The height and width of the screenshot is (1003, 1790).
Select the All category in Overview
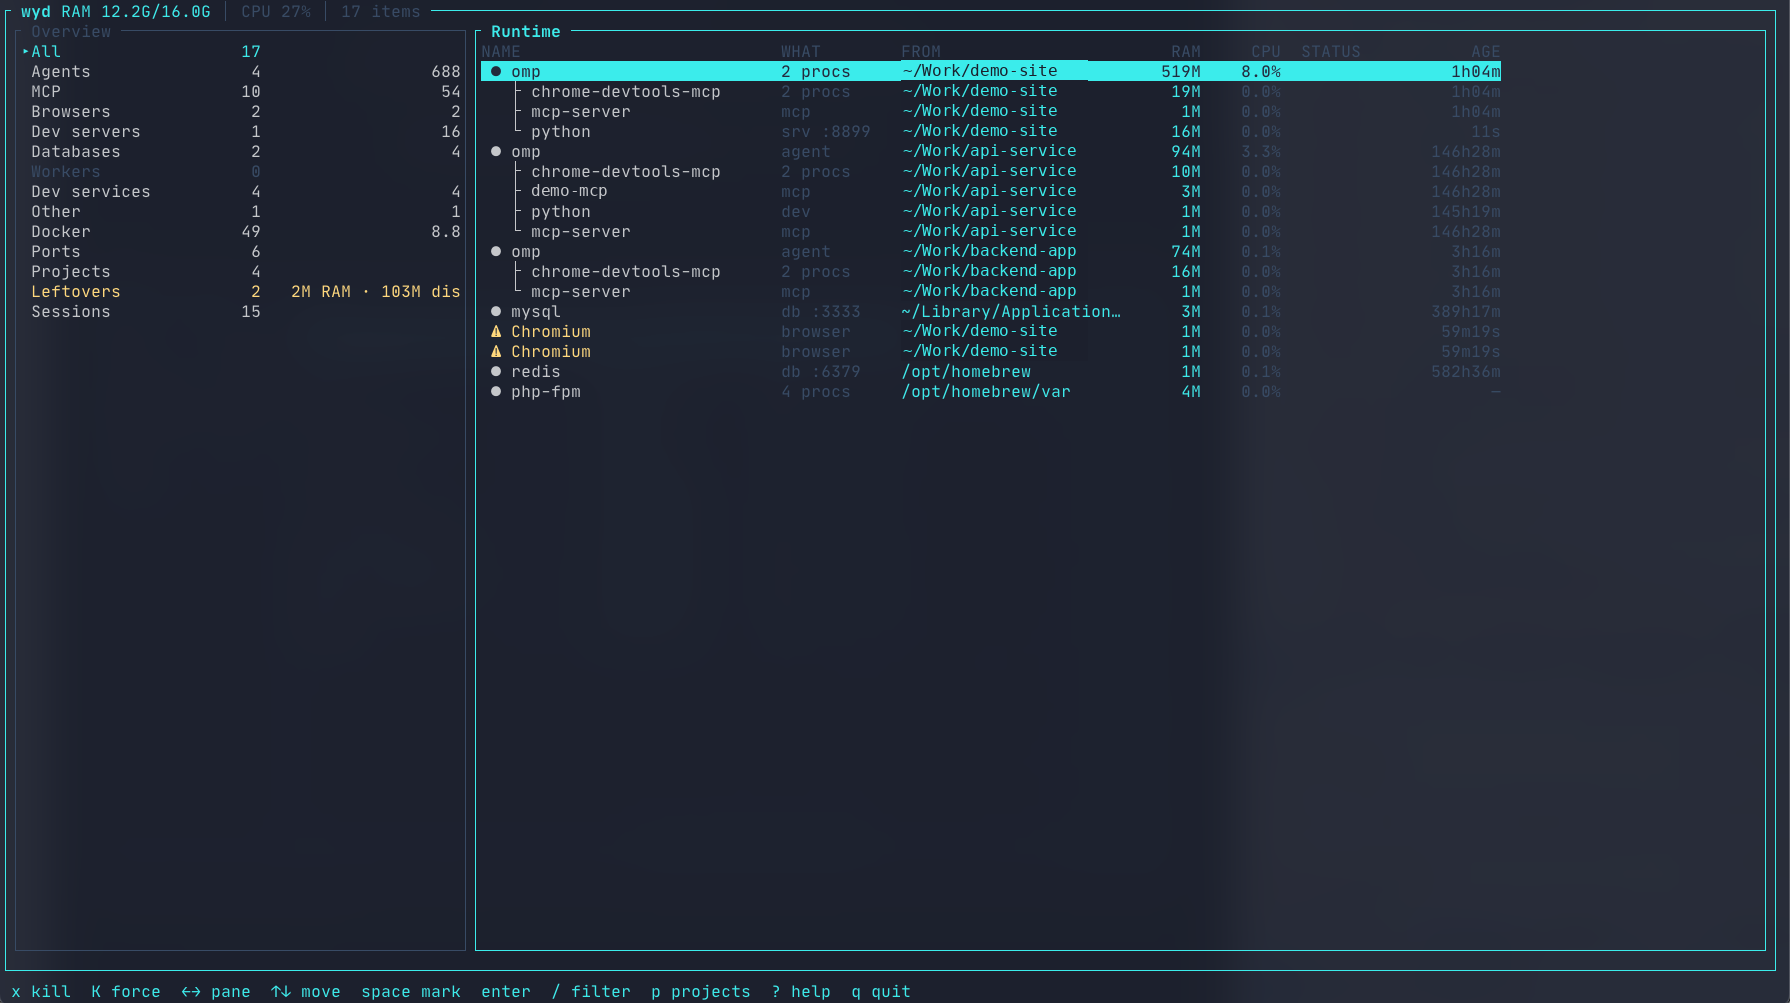pyautogui.click(x=241, y=51)
